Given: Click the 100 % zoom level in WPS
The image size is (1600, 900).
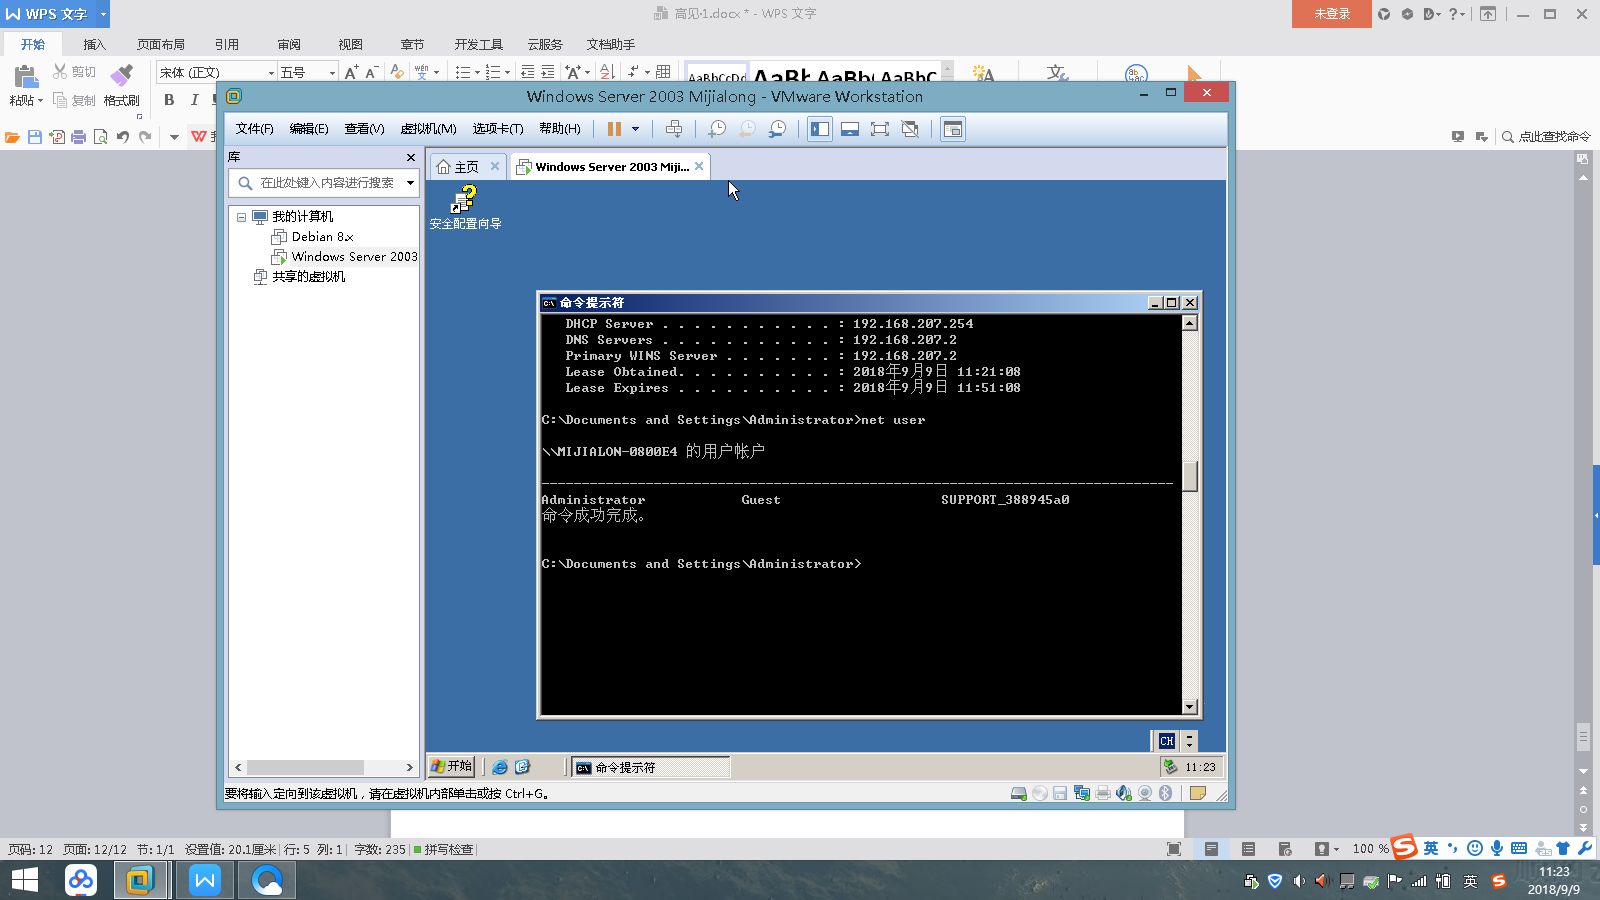Looking at the screenshot, I should click(x=1370, y=849).
